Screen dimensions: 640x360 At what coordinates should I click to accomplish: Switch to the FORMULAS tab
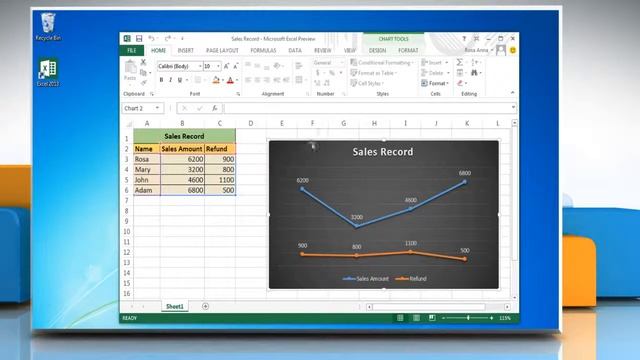263,50
